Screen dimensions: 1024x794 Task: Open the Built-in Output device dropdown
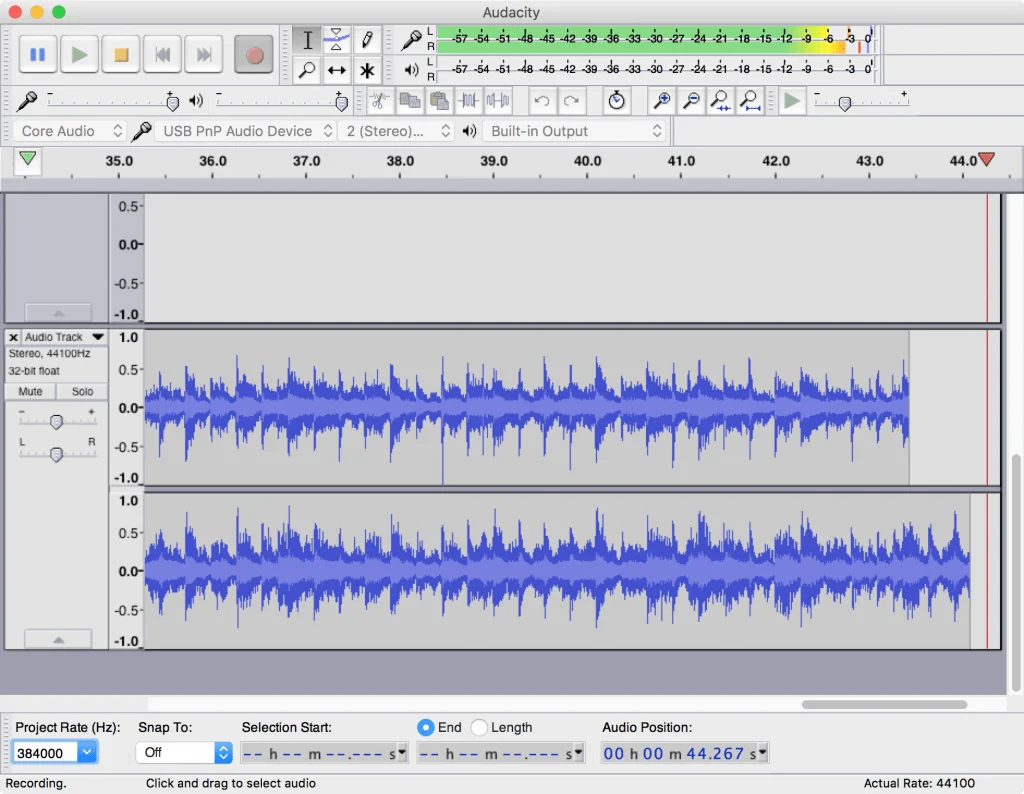(575, 131)
